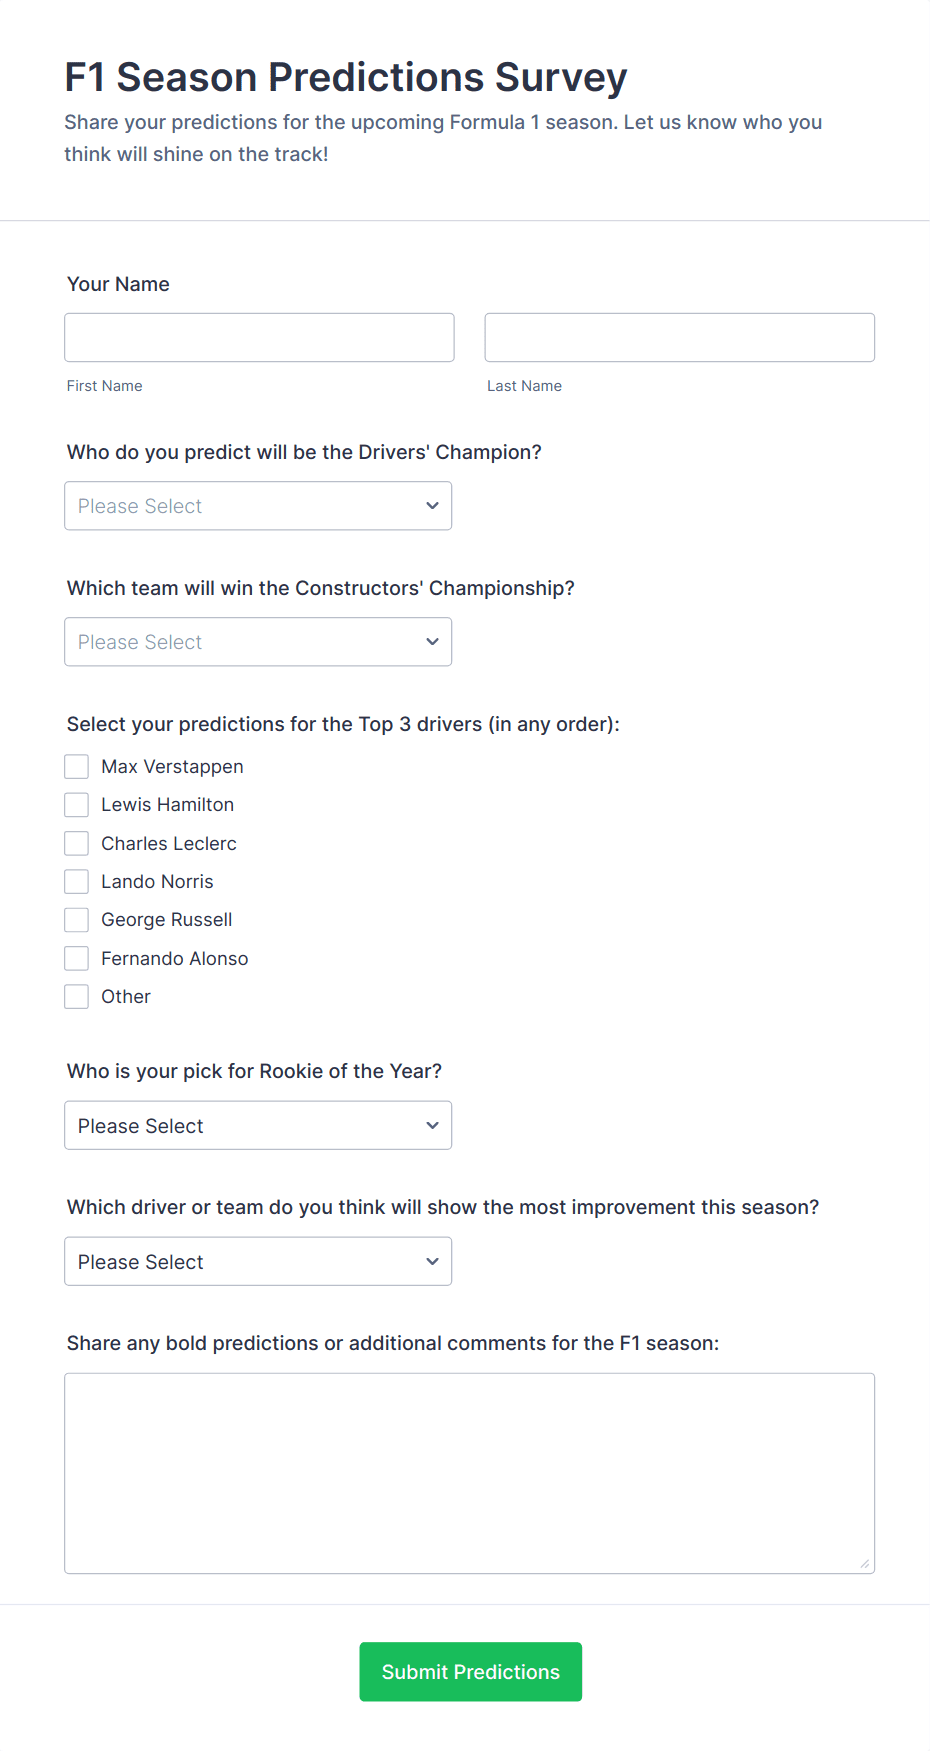Click the Constructors' Championship dropdown chevron
Screen dimensions: 930x1751
432,642
